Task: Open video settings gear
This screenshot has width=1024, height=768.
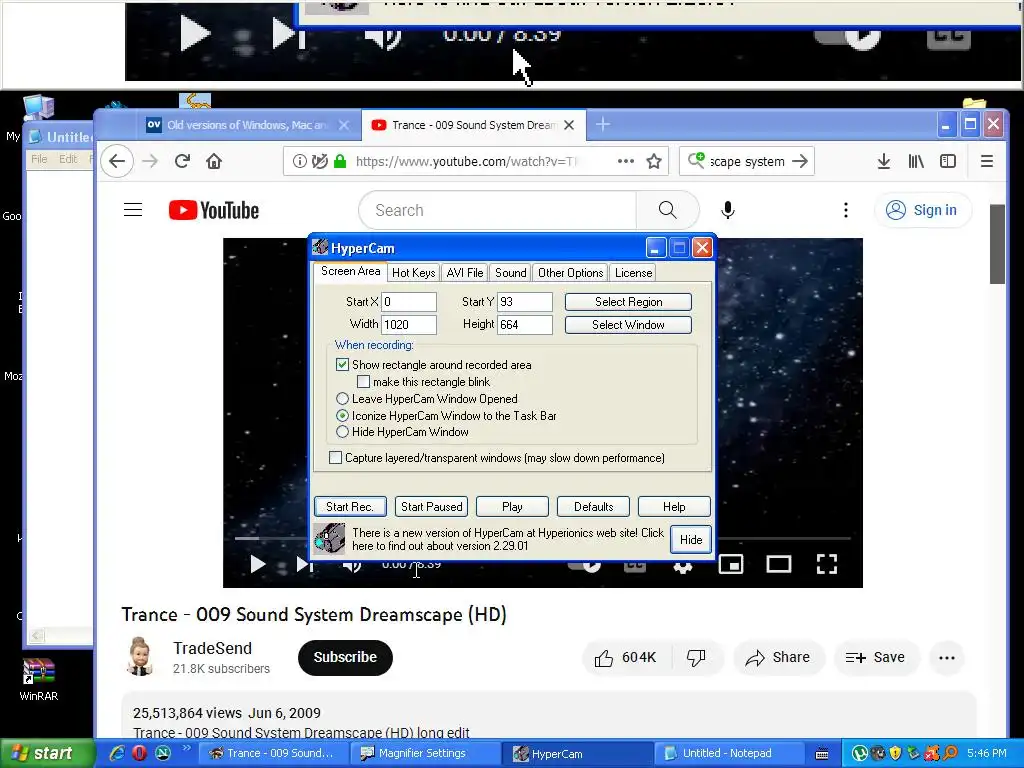Action: [683, 566]
